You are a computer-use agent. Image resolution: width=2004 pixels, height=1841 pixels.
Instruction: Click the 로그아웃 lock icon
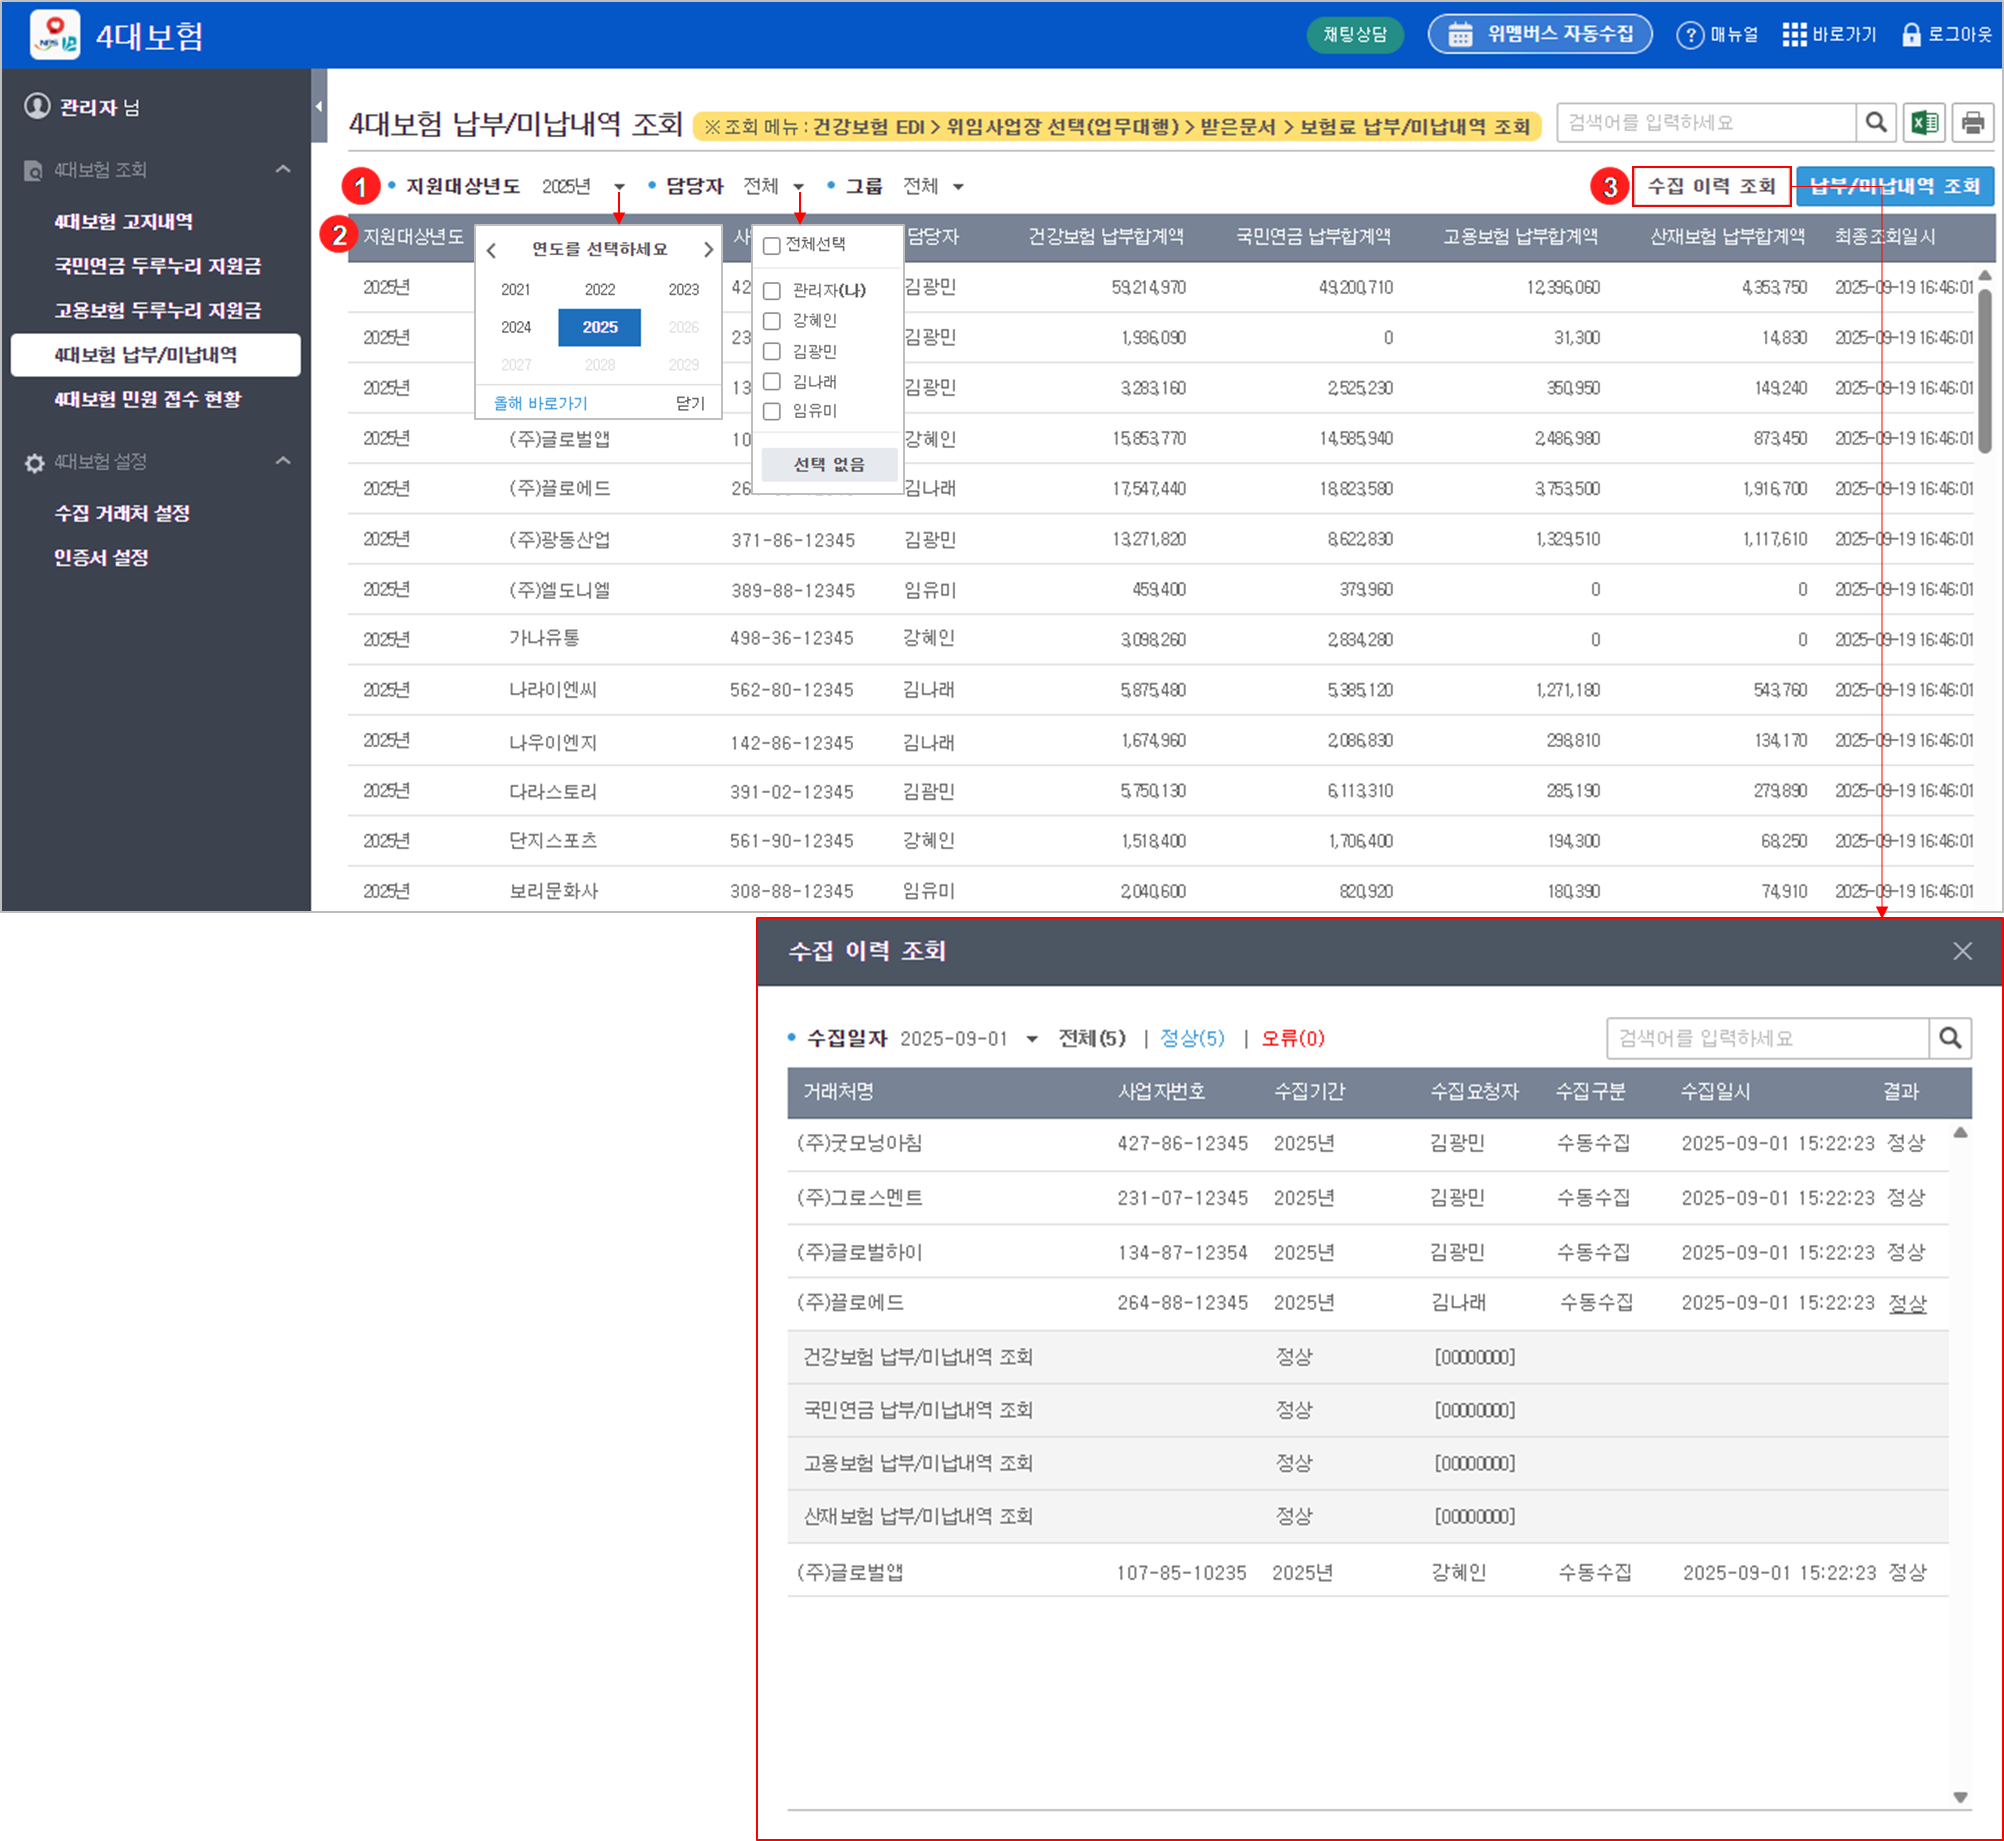point(1911,35)
